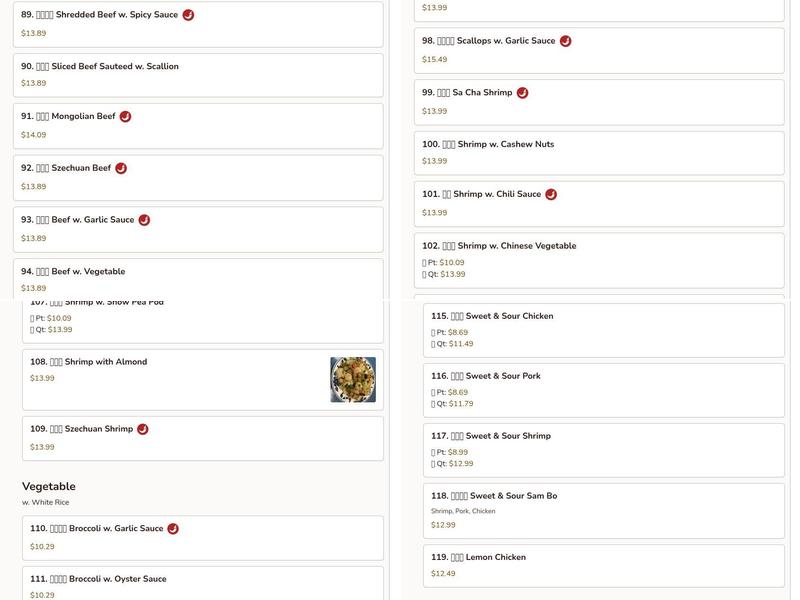800x600 pixels.
Task: Open the Shrimp with Almond photo thumbnail
Action: point(353,380)
